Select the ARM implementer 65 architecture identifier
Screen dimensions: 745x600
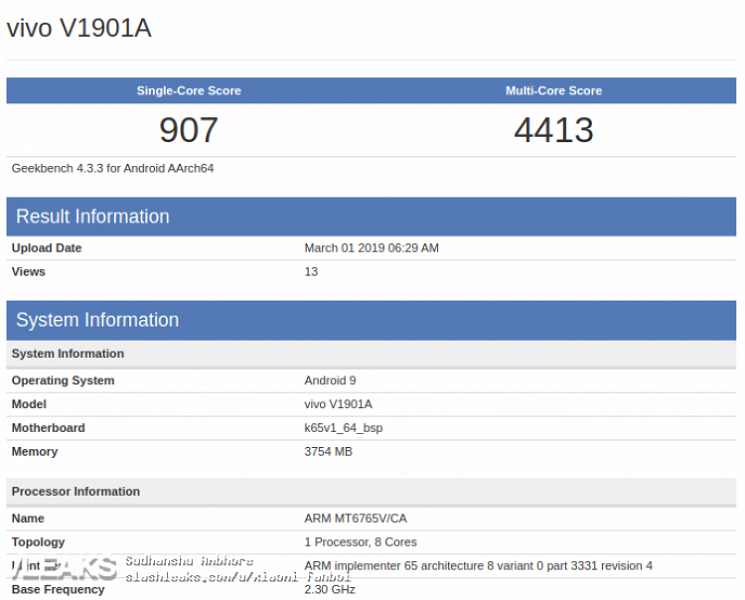click(478, 566)
